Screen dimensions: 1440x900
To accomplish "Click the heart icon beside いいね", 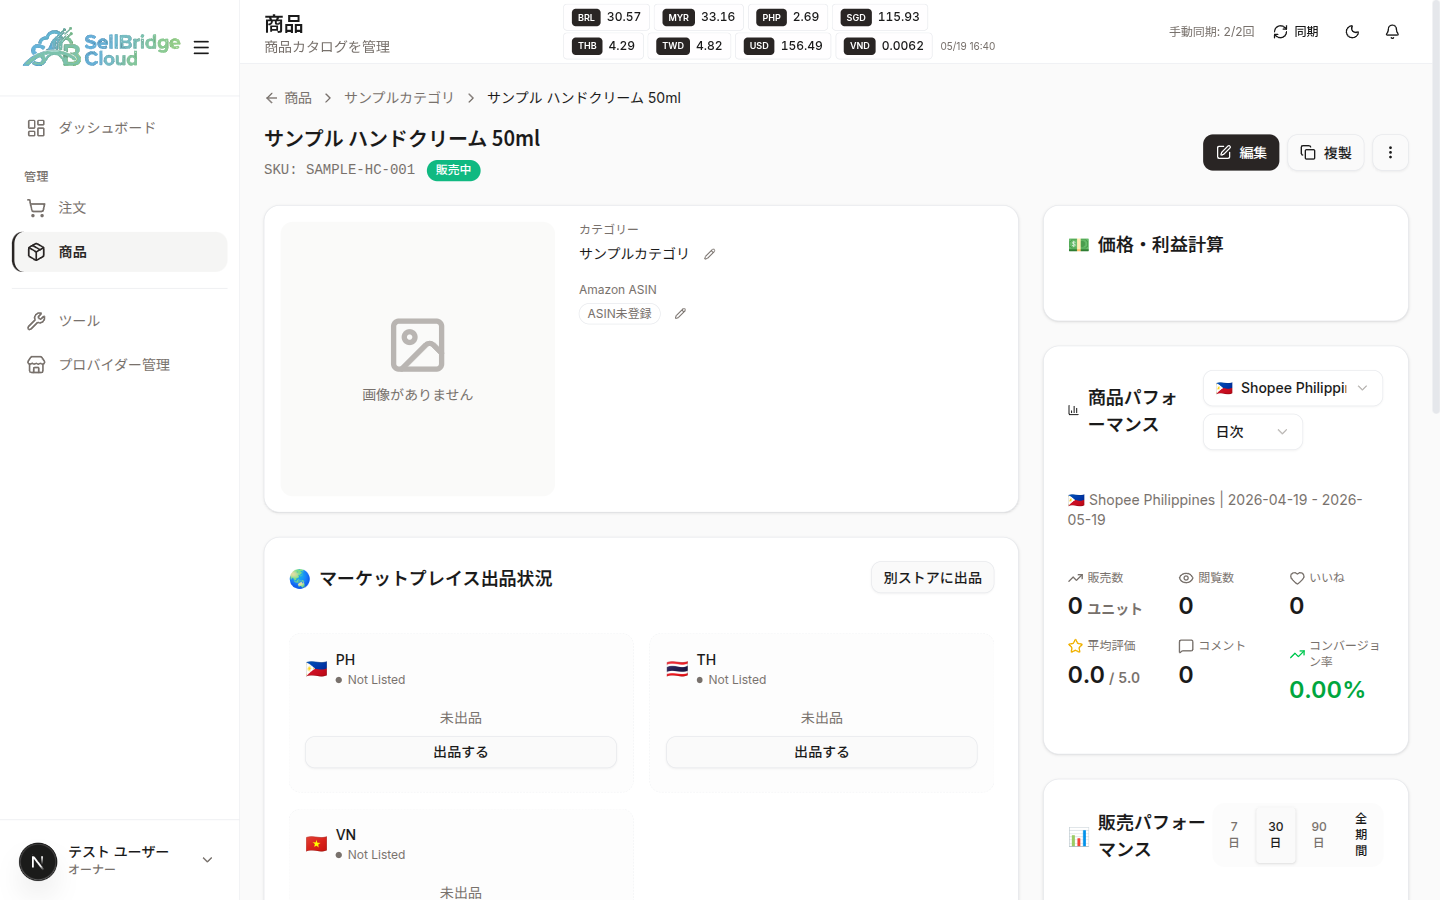I will [1297, 578].
